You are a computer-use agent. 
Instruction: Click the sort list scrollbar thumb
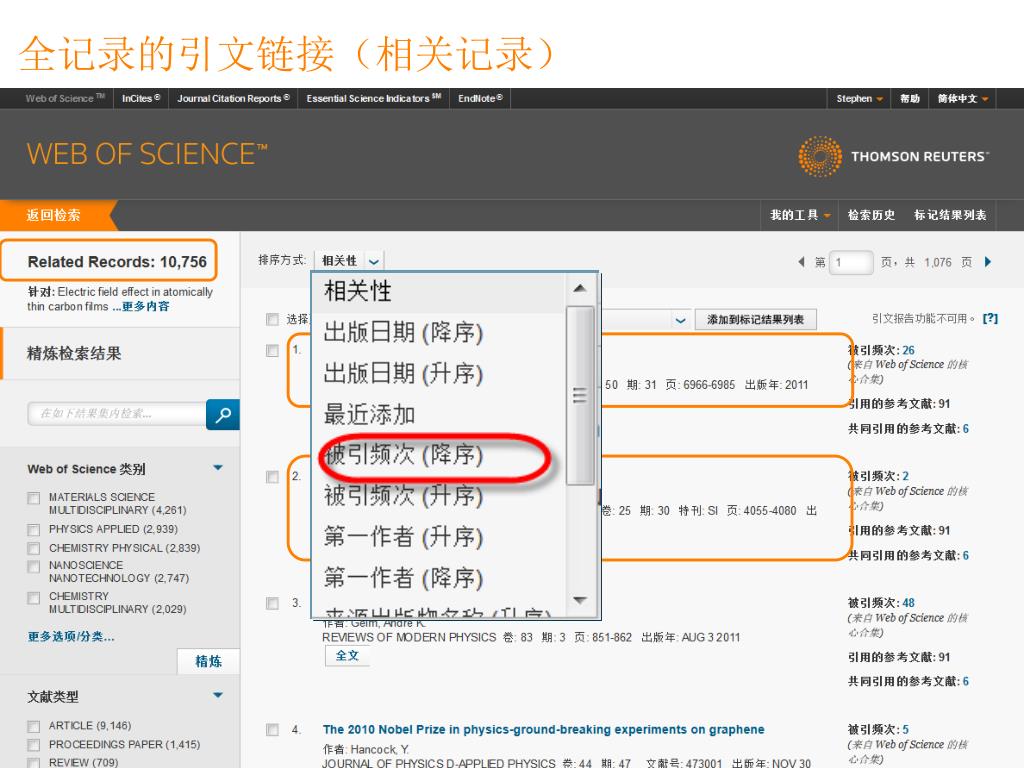580,396
